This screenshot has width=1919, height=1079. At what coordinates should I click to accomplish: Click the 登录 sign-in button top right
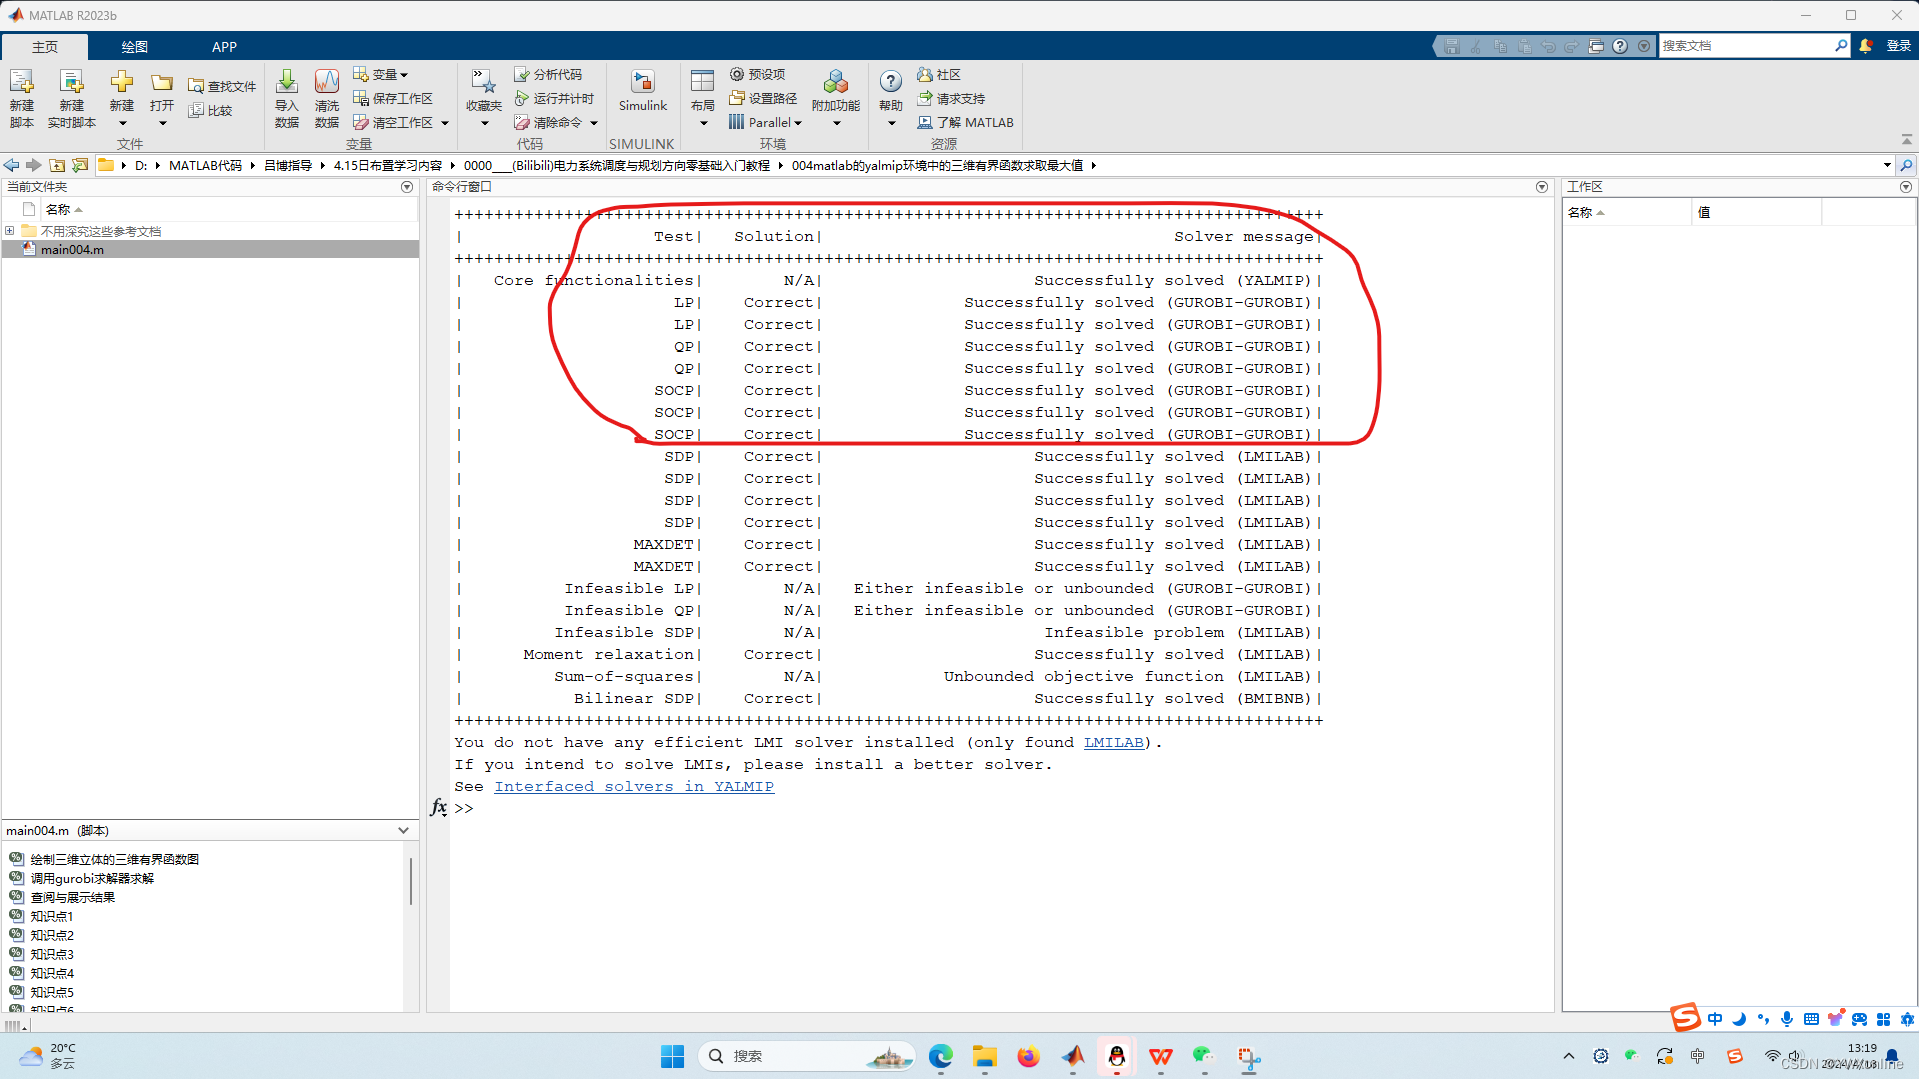pos(1898,45)
